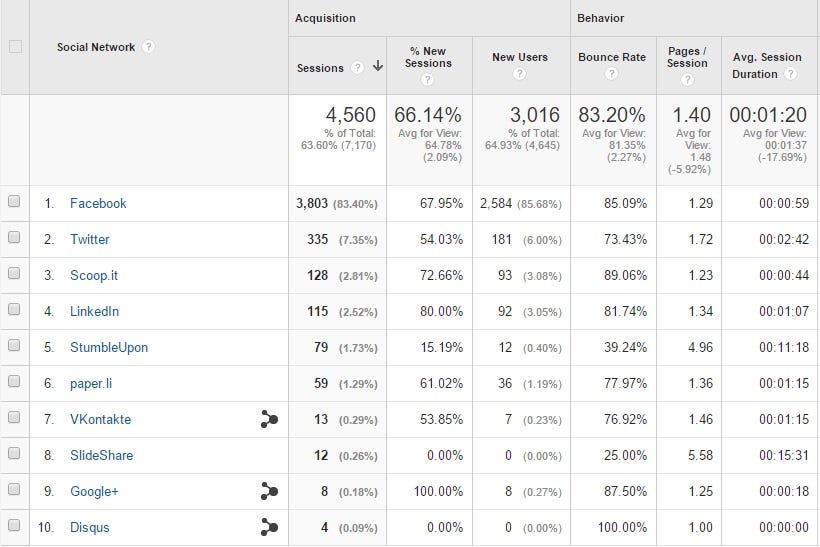Check the paper.li row checkbox
The height and width of the screenshot is (547, 820).
click(x=14, y=381)
